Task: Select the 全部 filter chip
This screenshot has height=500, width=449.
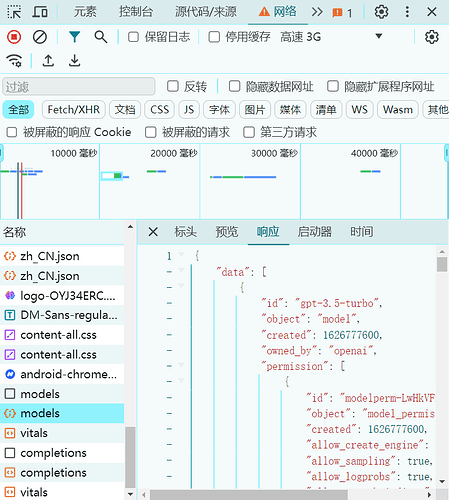Action: pos(18,110)
